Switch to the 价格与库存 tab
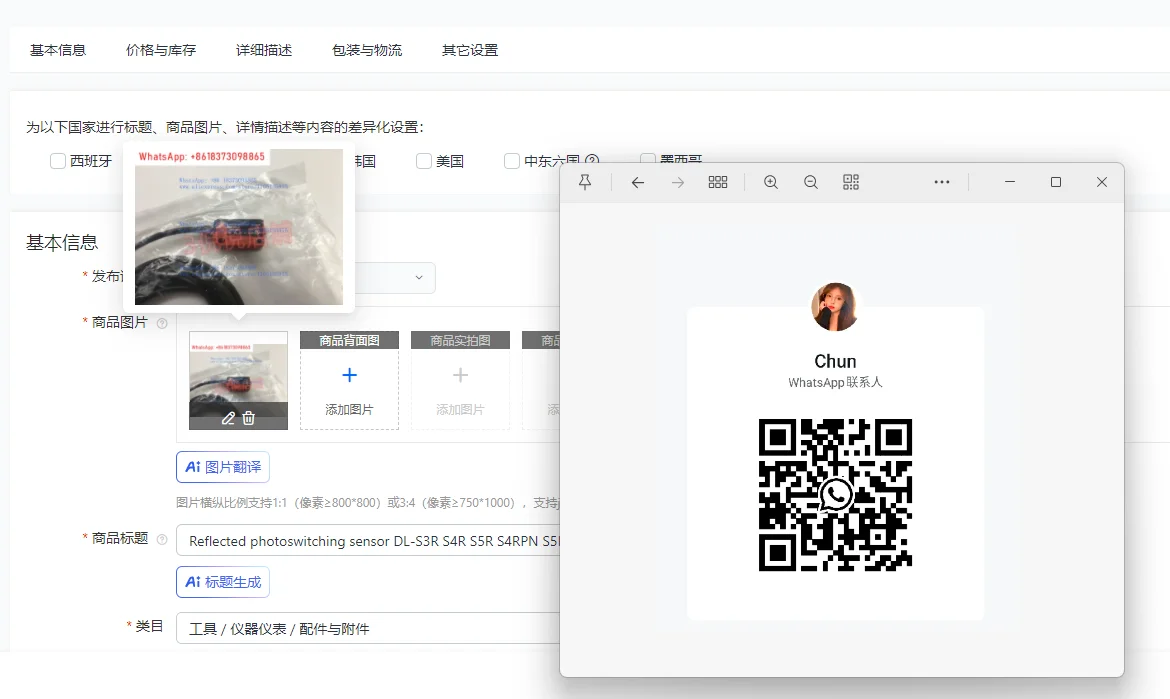This screenshot has height=699, width=1170. [x=161, y=50]
